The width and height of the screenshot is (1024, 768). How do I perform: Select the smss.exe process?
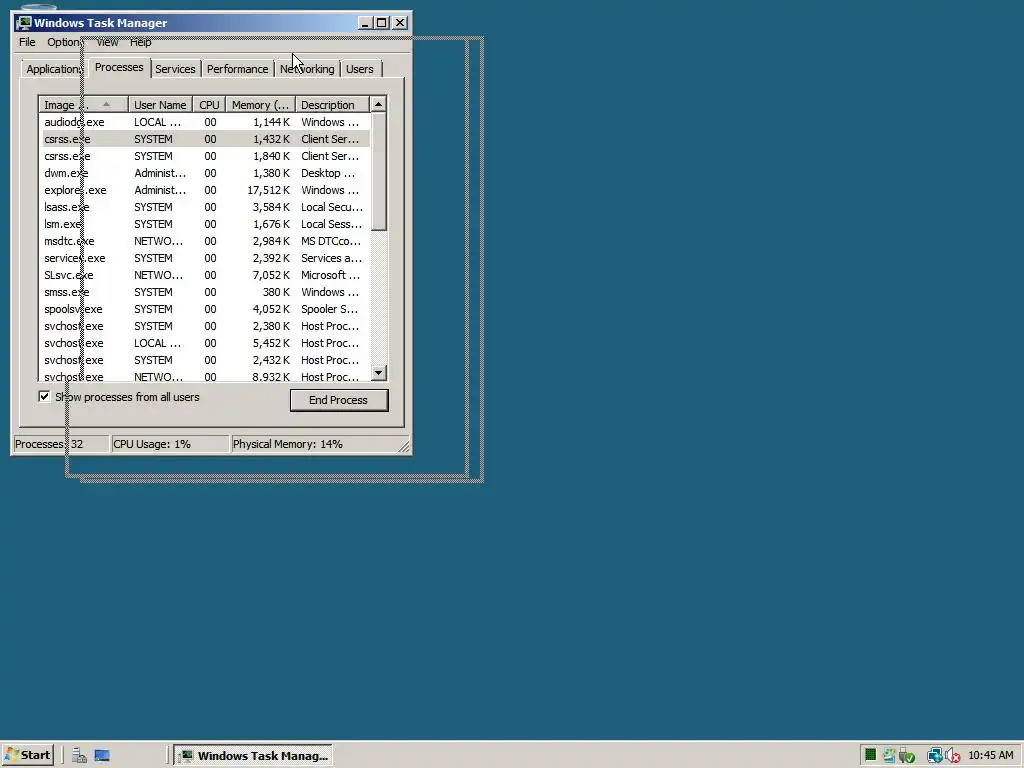[204, 292]
